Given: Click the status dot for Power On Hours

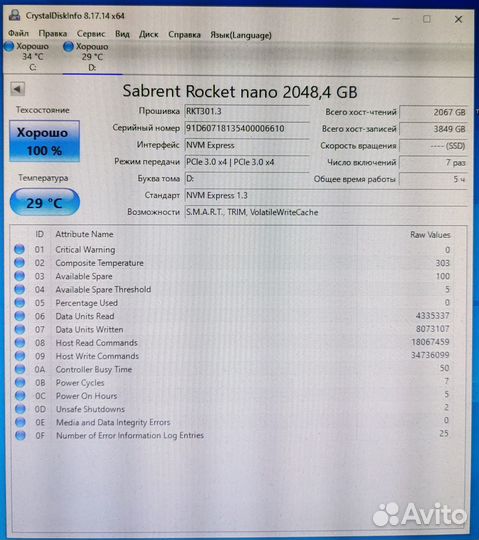Looking at the screenshot, I should 20,396.
